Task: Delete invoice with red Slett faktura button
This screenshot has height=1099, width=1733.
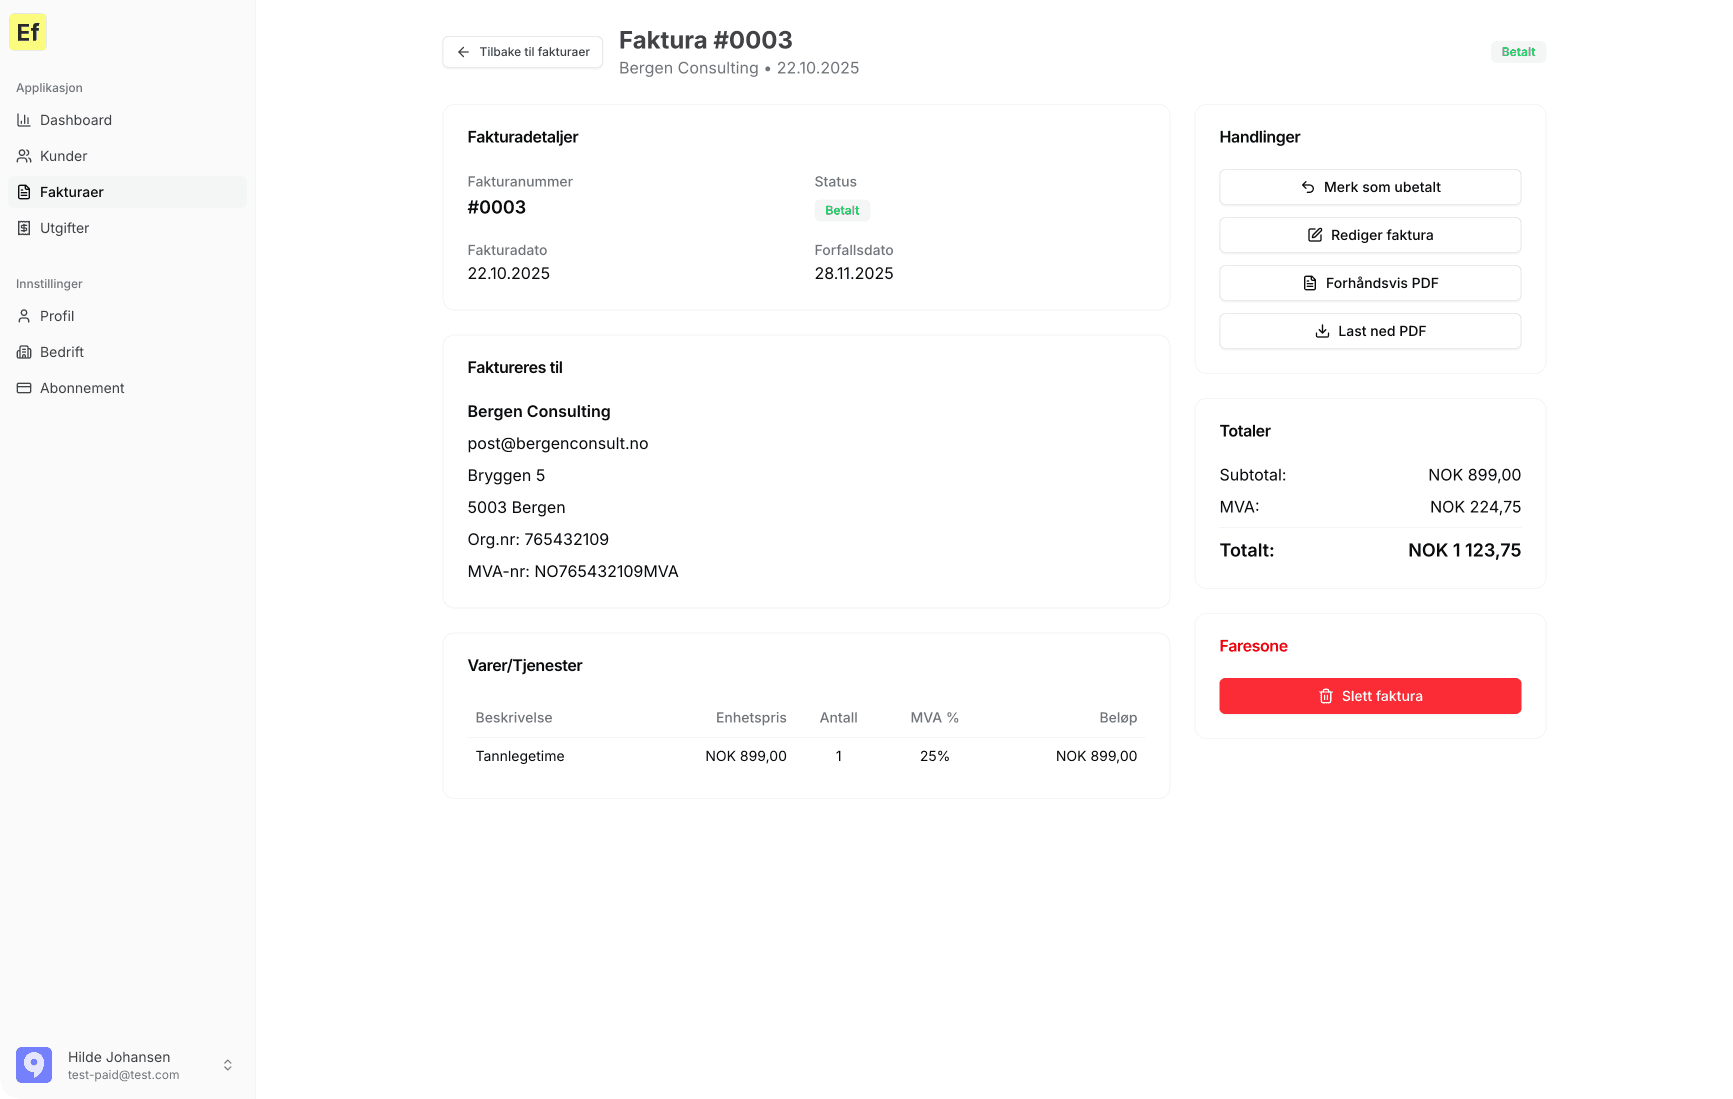Action: (1370, 696)
